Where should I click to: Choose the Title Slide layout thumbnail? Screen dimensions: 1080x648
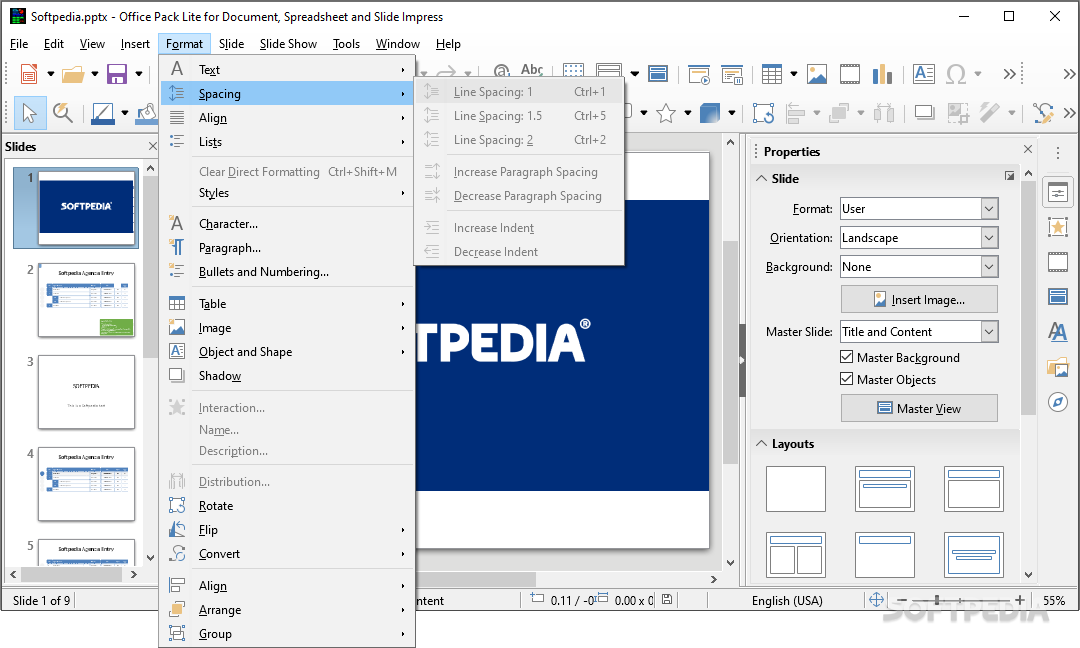(884, 489)
